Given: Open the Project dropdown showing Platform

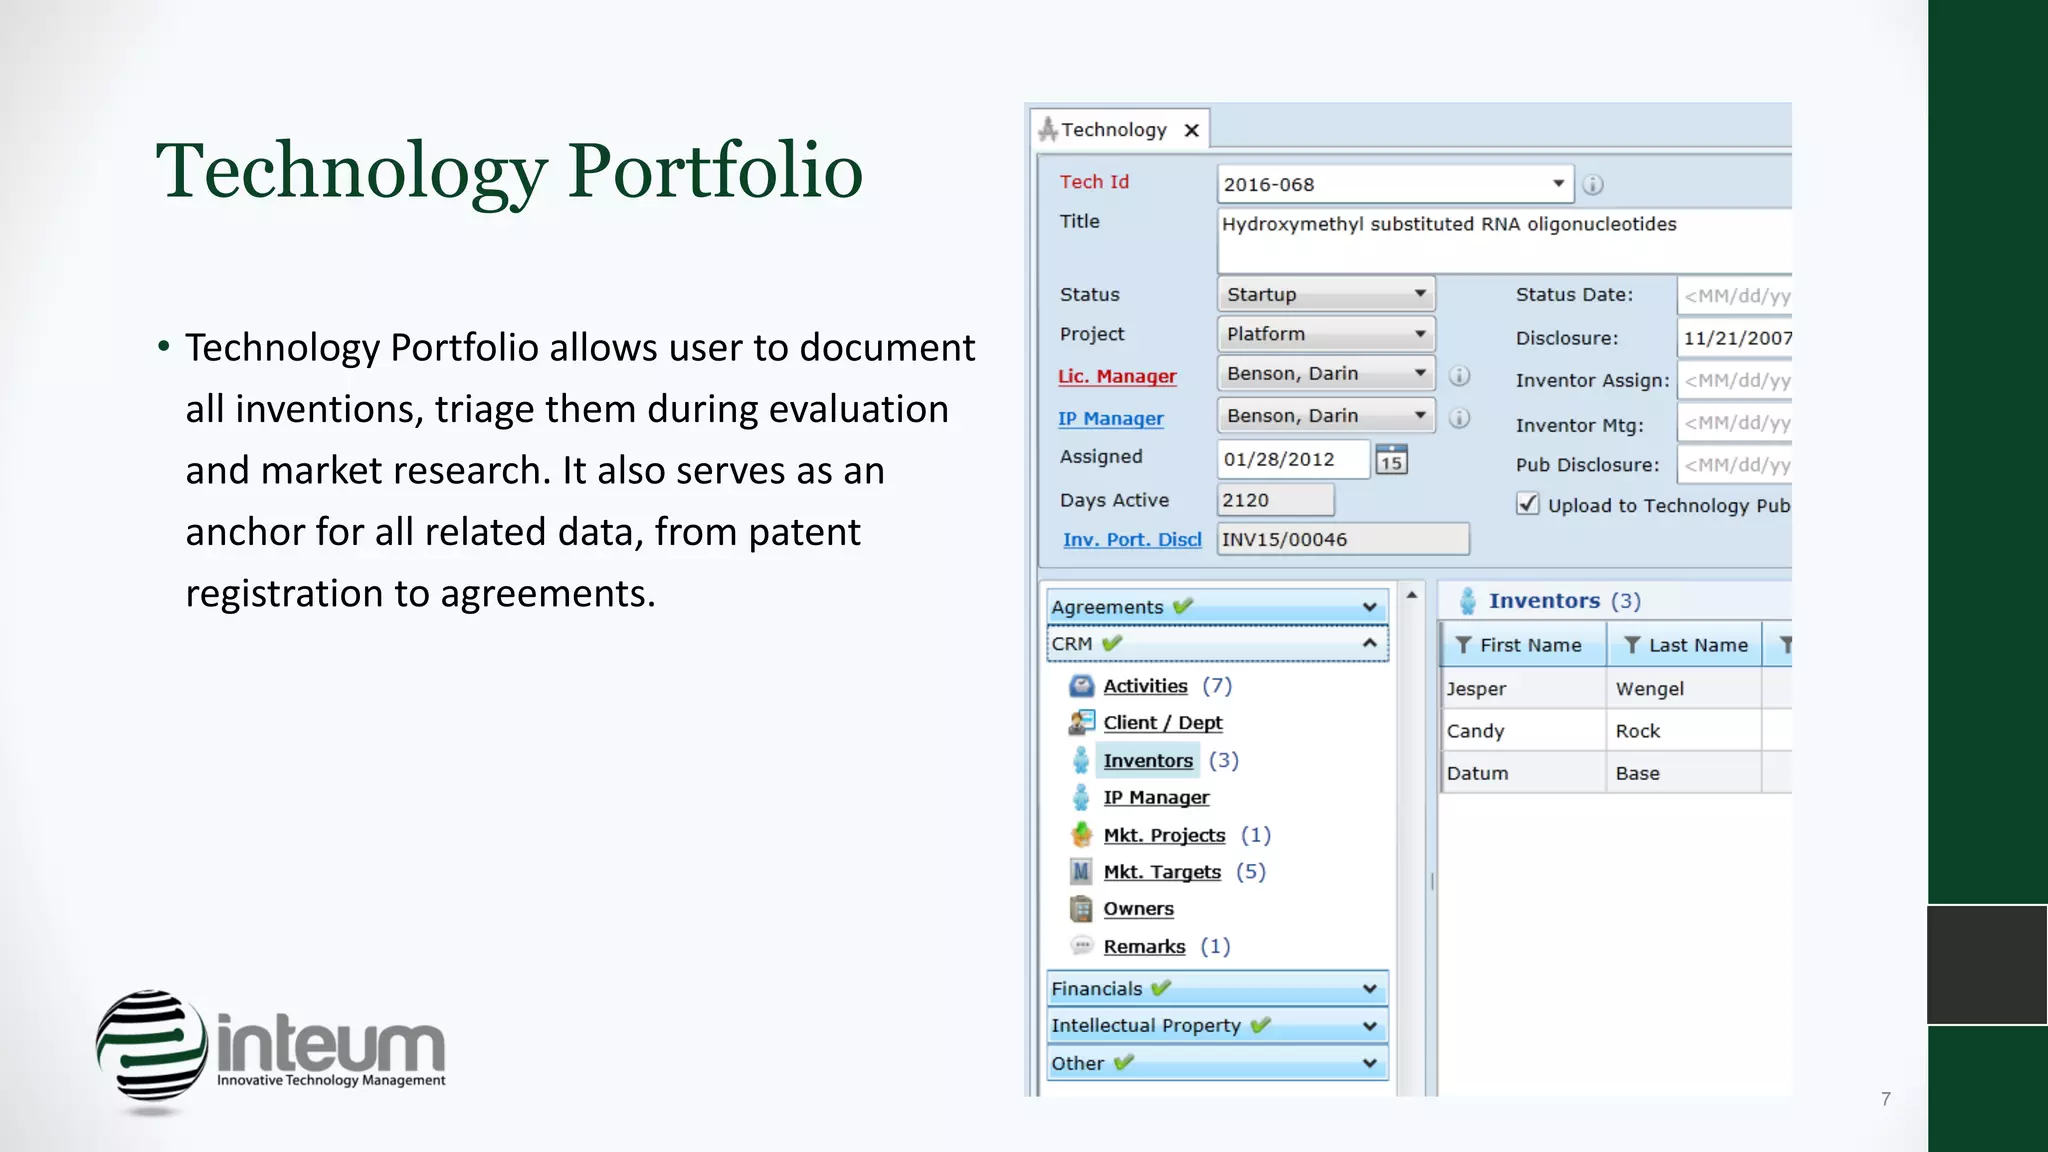Looking at the screenshot, I should click(x=1420, y=334).
